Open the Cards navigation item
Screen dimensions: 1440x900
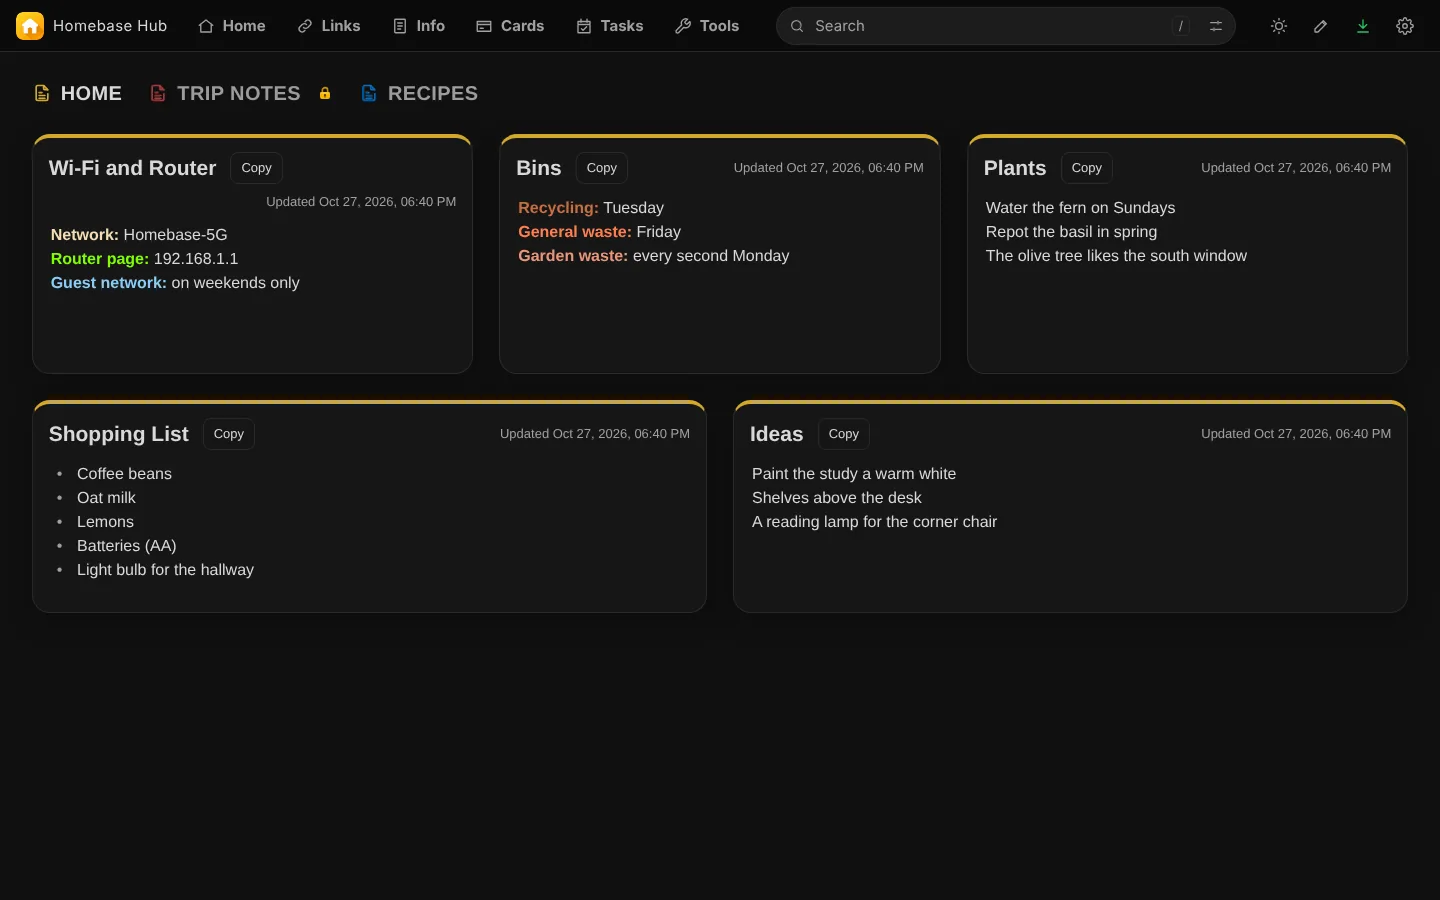[x=510, y=26]
